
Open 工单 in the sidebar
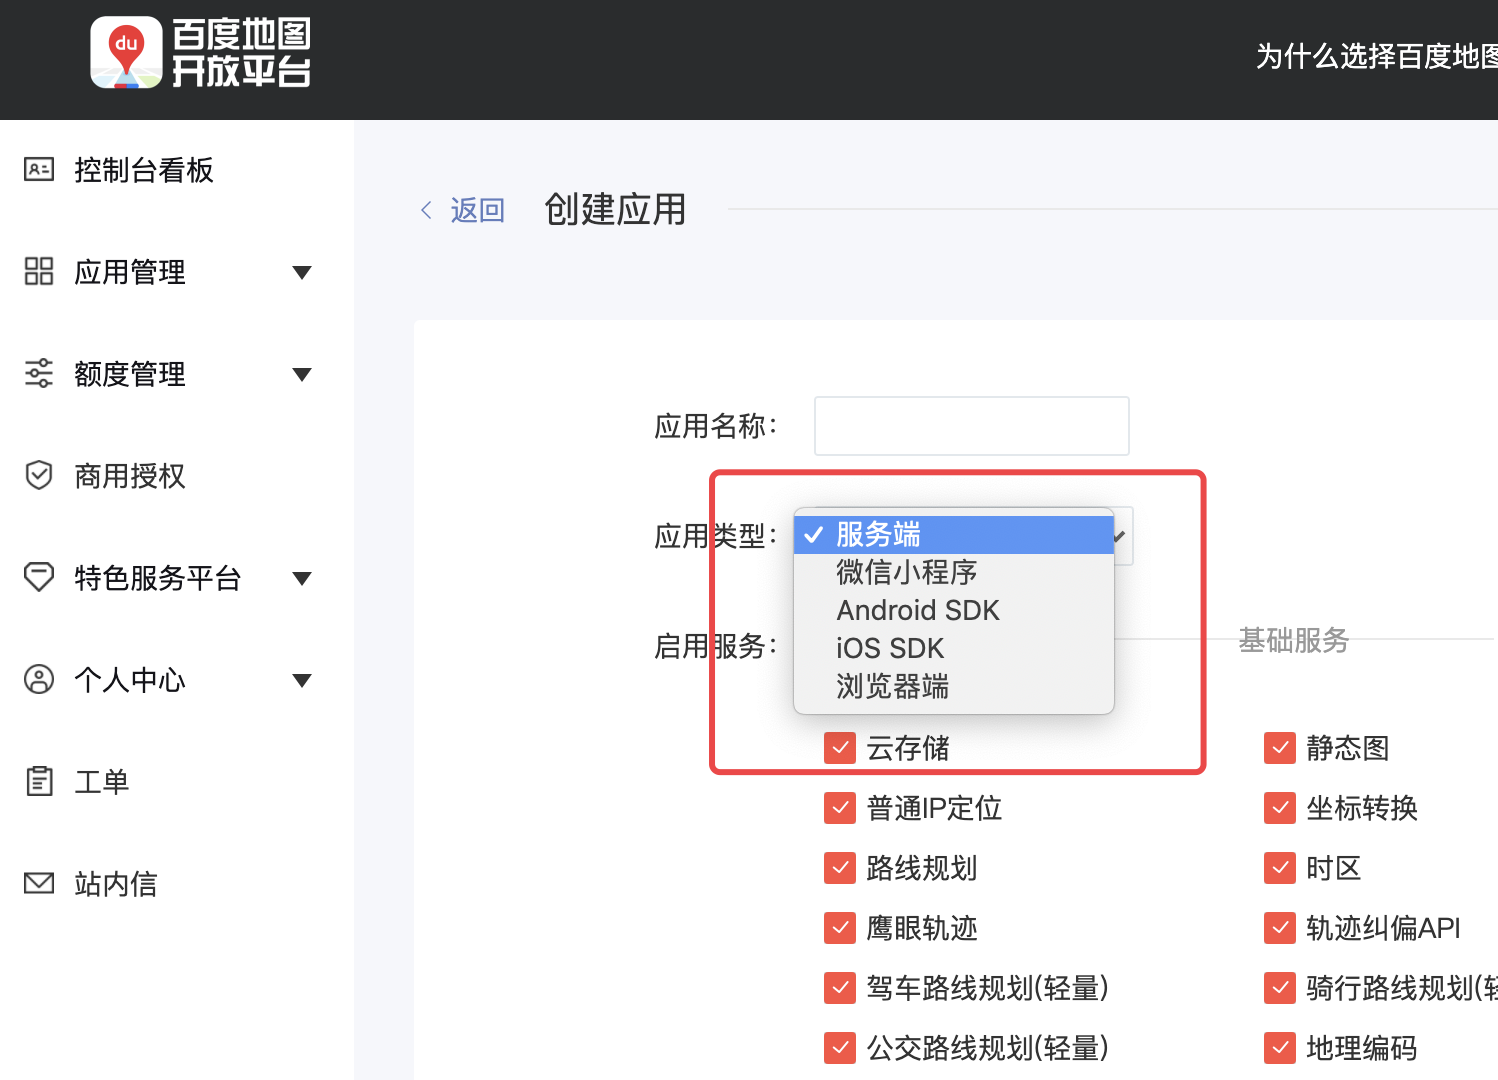[x=102, y=782]
